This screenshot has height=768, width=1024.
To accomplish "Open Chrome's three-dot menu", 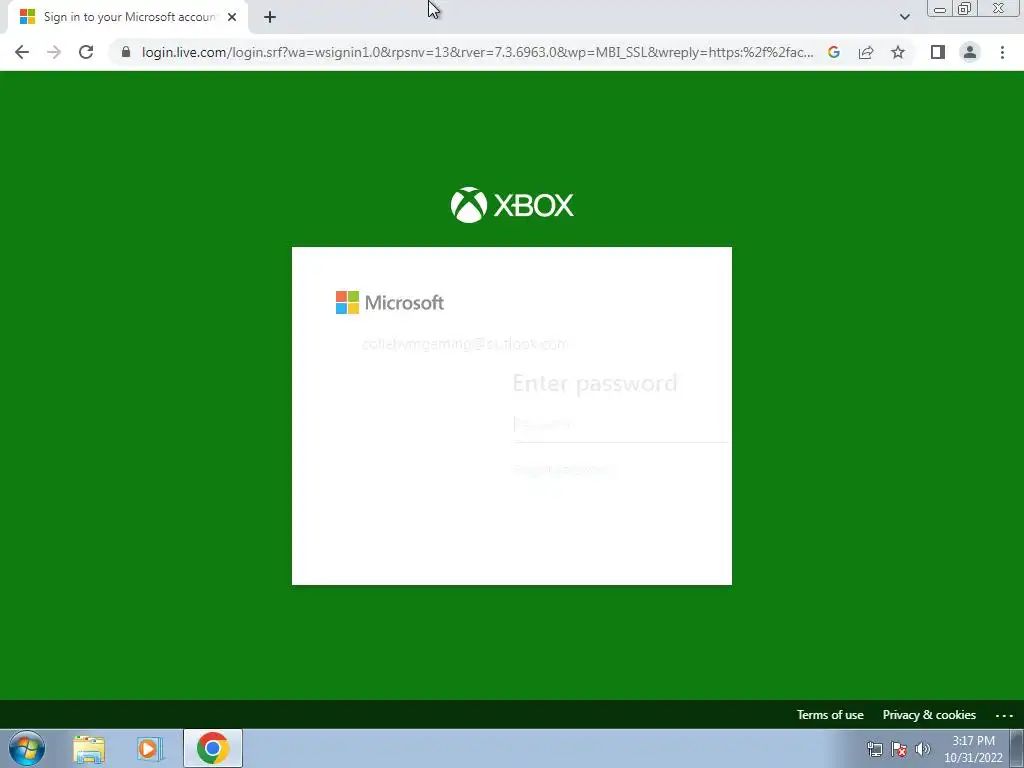I will (1002, 52).
